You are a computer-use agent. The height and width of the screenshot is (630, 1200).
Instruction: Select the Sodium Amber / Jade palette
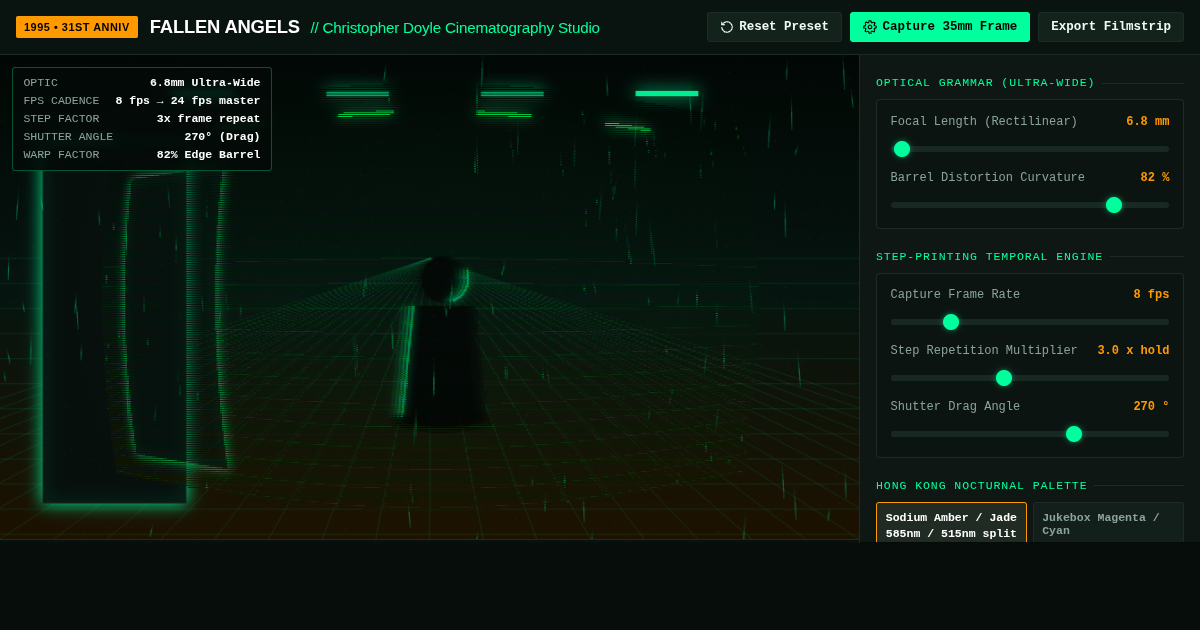click(x=951, y=523)
